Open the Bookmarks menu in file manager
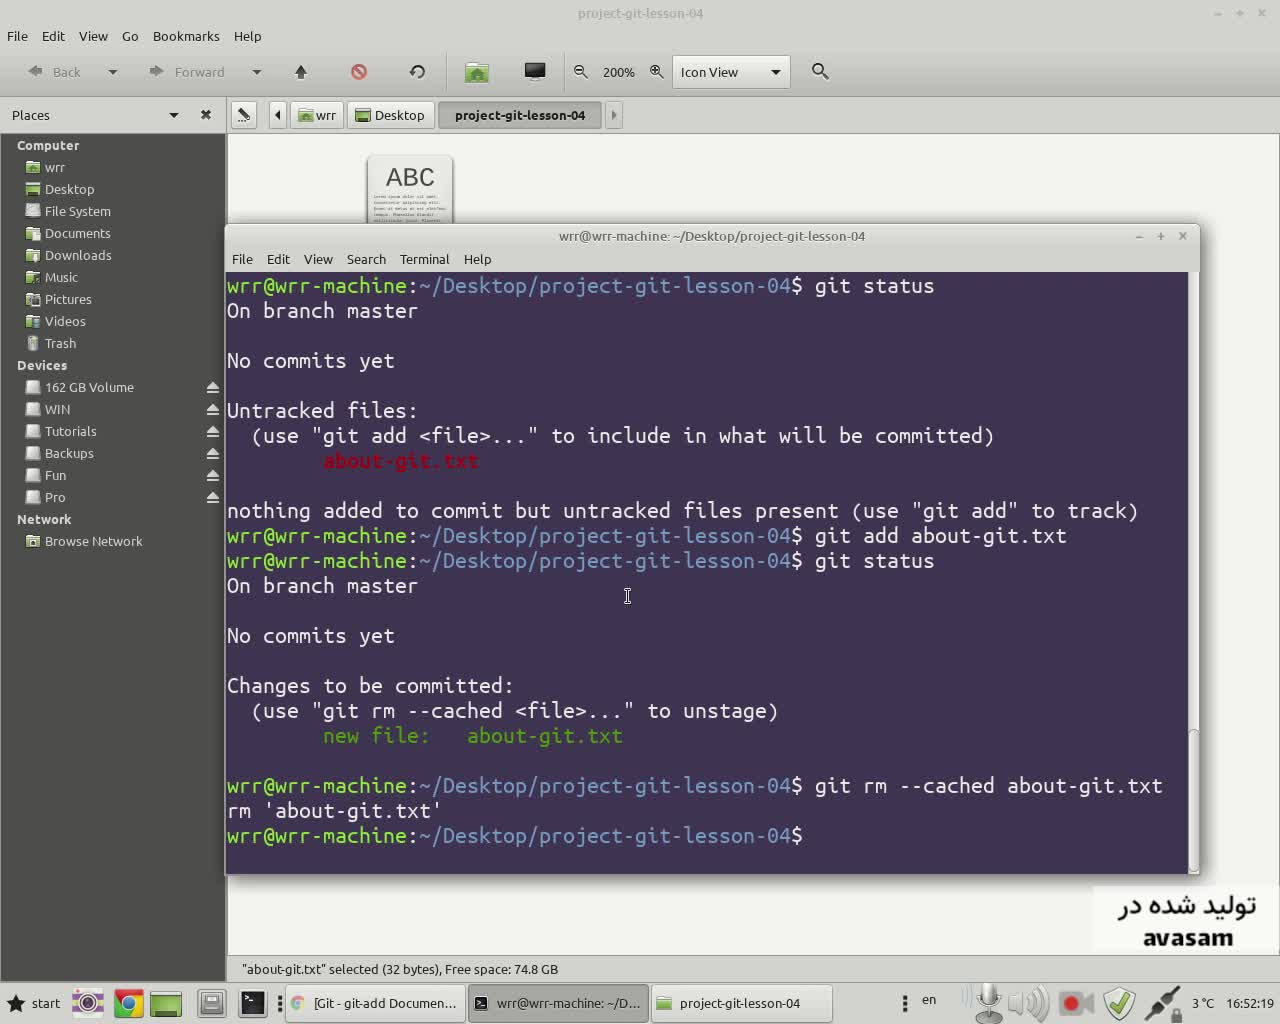 tap(186, 36)
